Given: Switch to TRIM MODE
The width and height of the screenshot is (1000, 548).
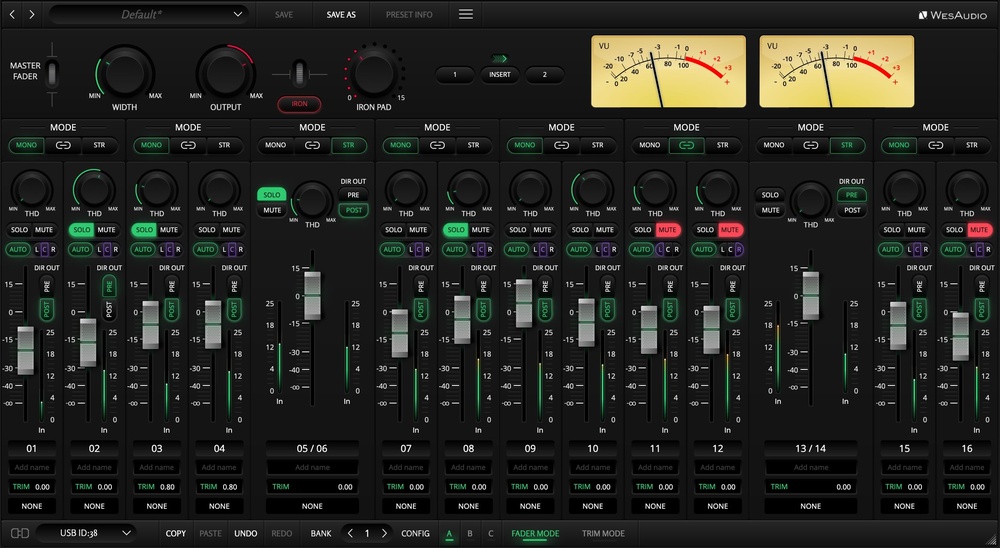Looking at the screenshot, I should 603,534.
